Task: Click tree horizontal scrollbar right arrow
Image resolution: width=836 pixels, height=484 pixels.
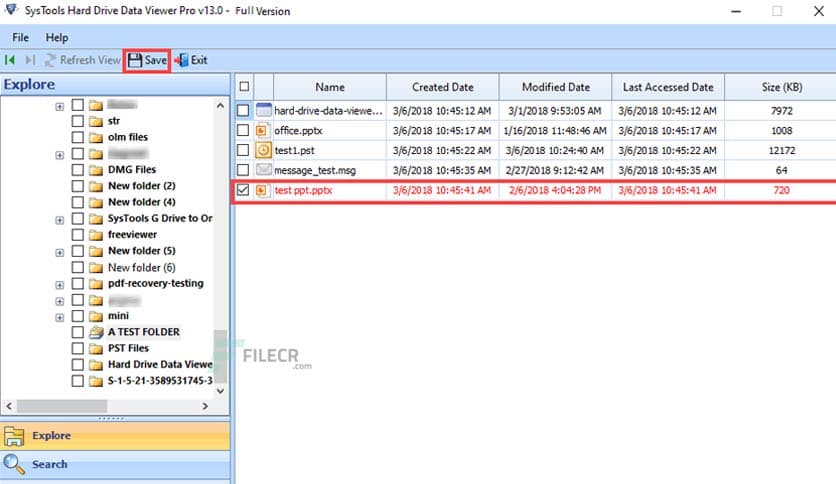Action: pos(205,406)
